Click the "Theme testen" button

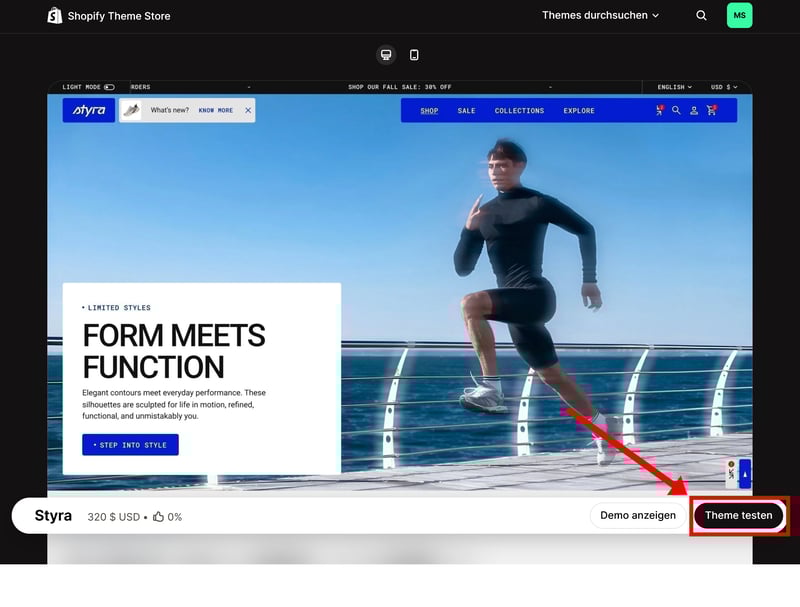click(x=738, y=516)
